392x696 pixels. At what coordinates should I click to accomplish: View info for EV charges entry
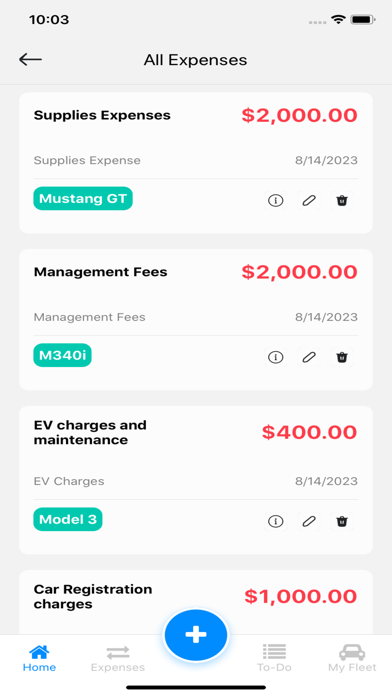pos(276,522)
